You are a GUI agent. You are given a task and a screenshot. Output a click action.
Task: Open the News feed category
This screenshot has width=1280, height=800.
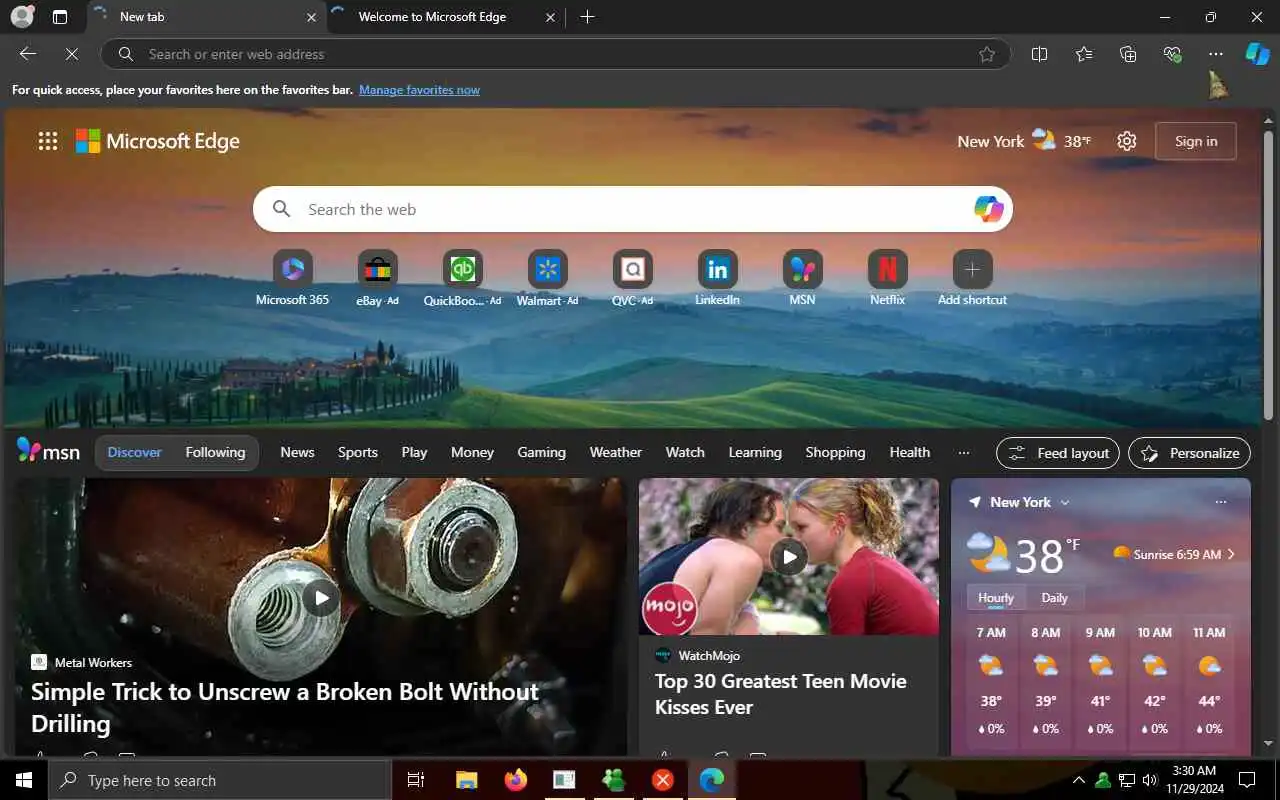[x=297, y=452]
